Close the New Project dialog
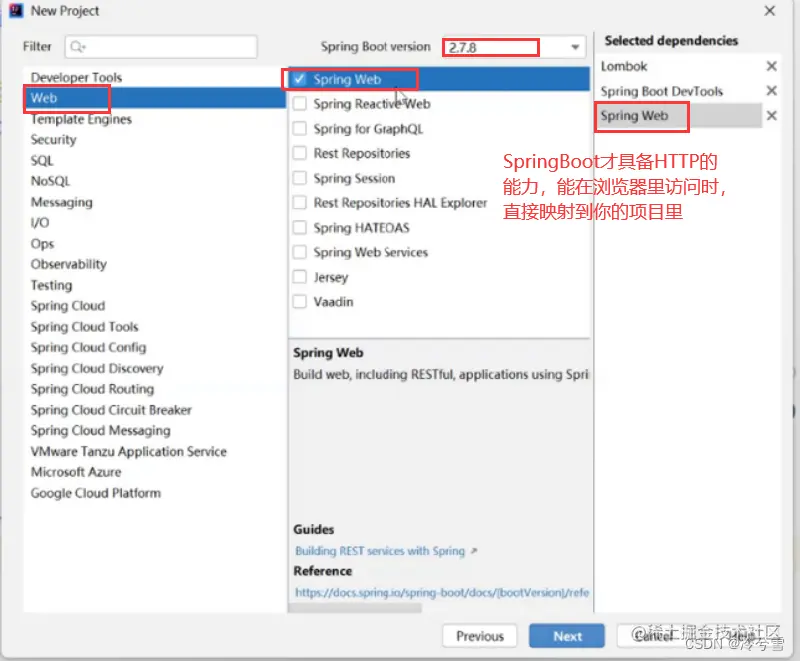Viewport: 800px width, 661px height. pos(769,11)
